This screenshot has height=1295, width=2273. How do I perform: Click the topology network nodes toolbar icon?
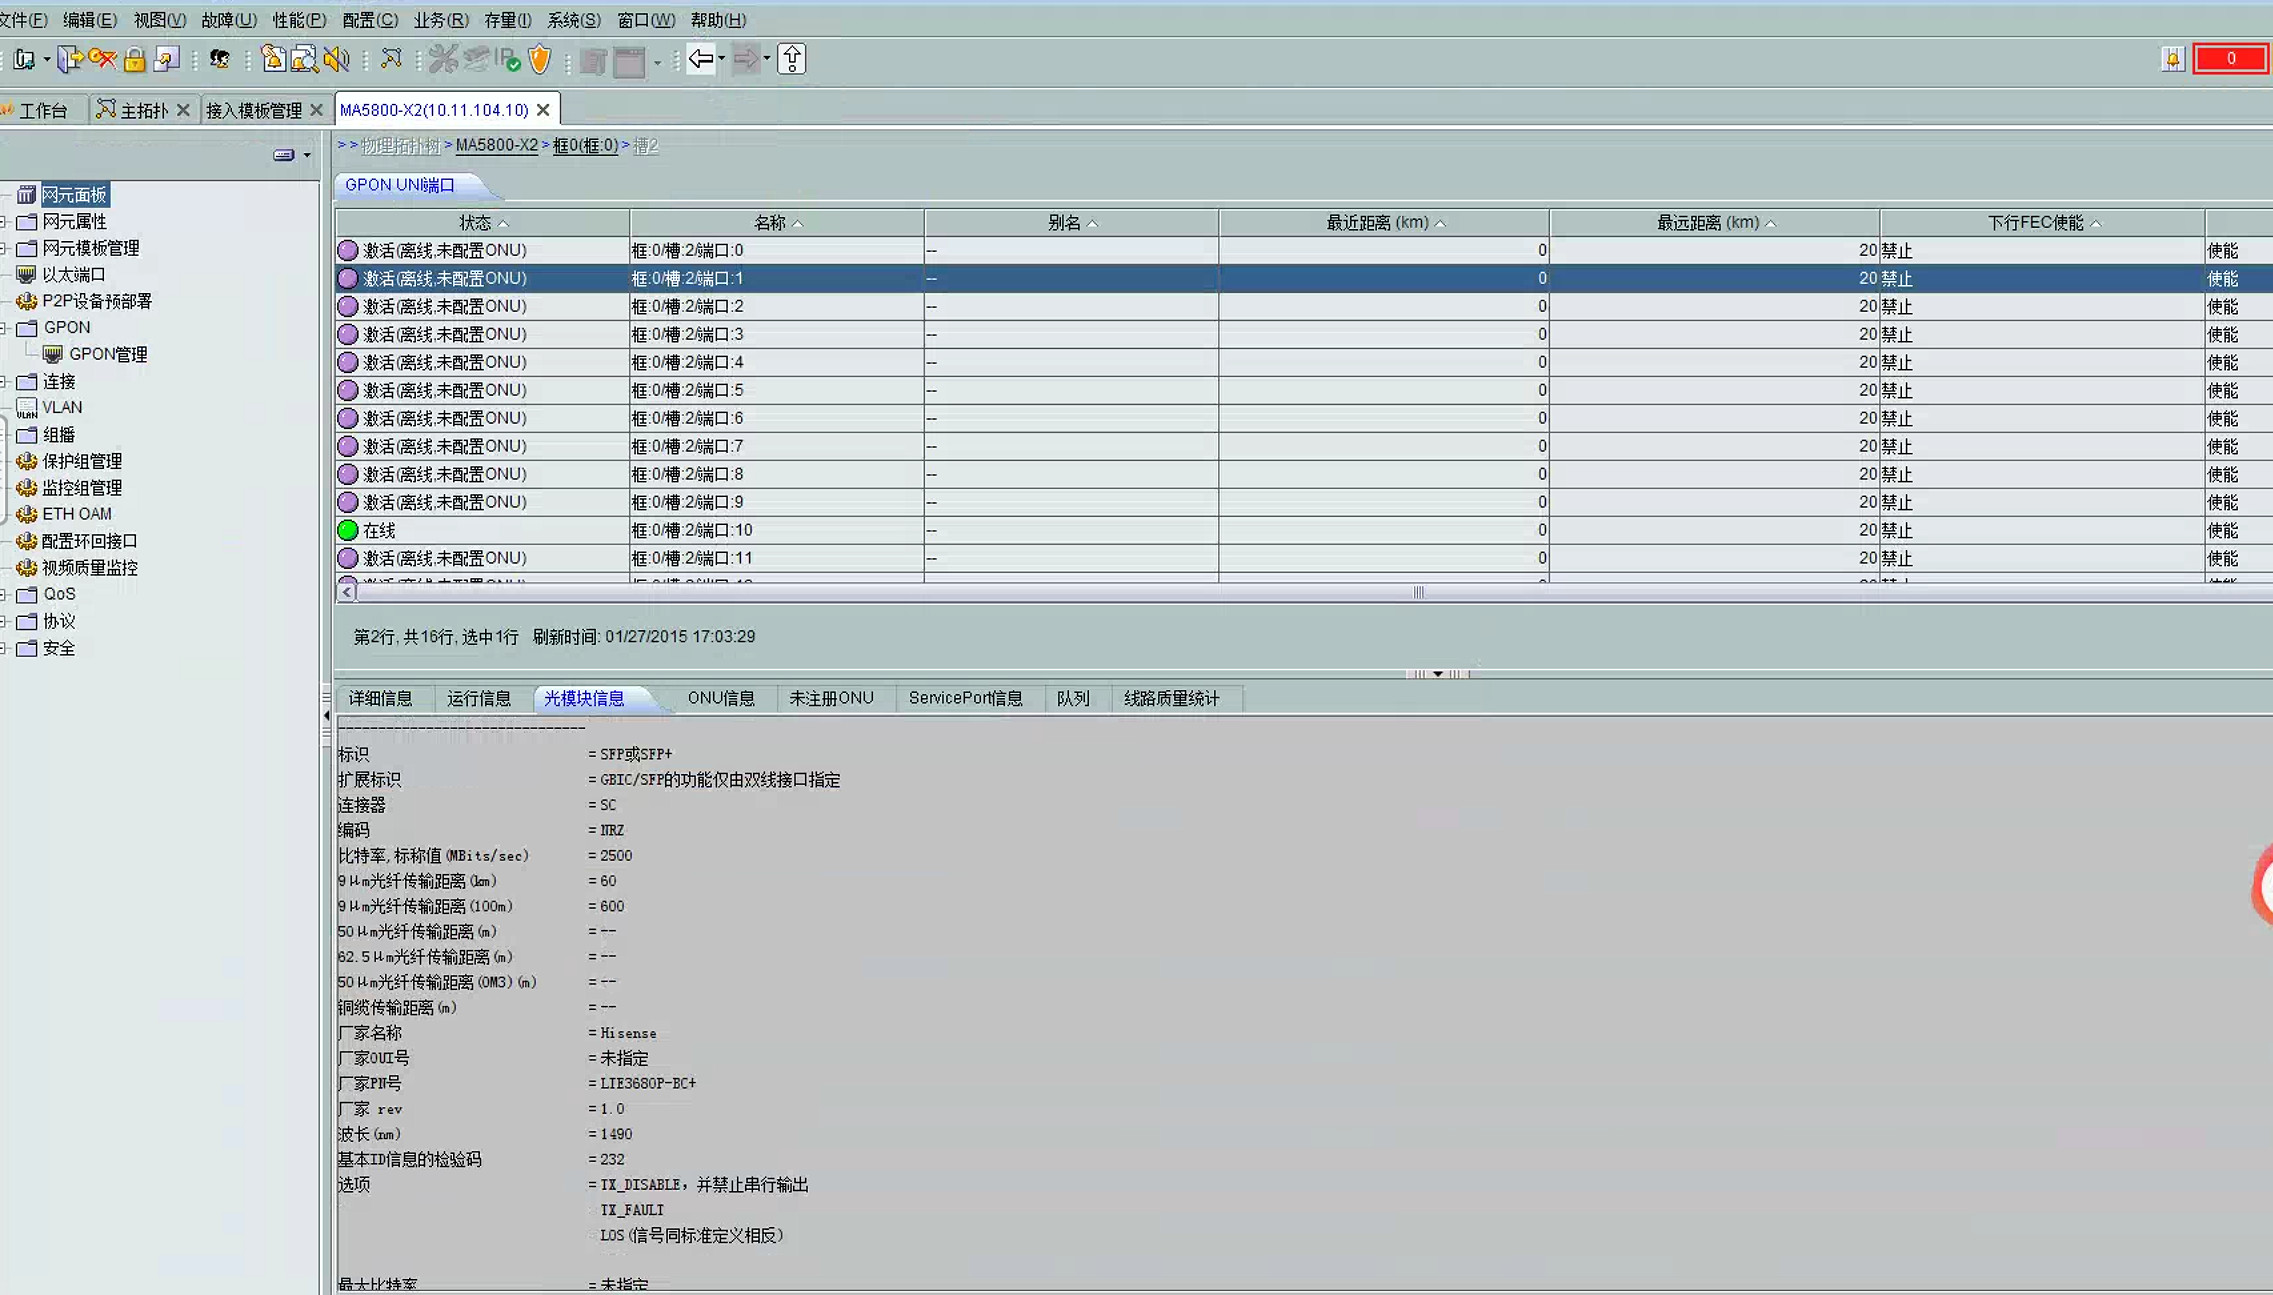click(391, 60)
